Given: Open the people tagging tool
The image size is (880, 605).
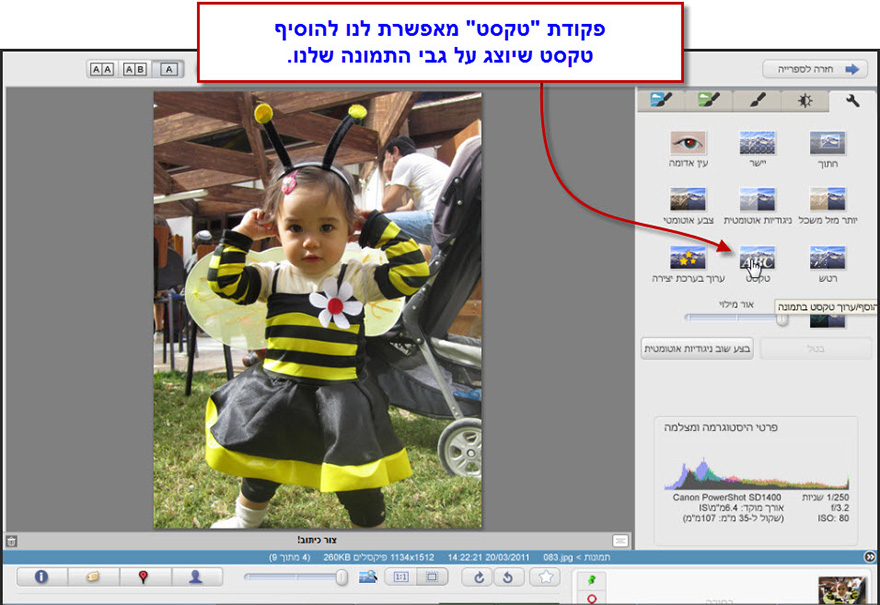Looking at the screenshot, I should (198, 577).
